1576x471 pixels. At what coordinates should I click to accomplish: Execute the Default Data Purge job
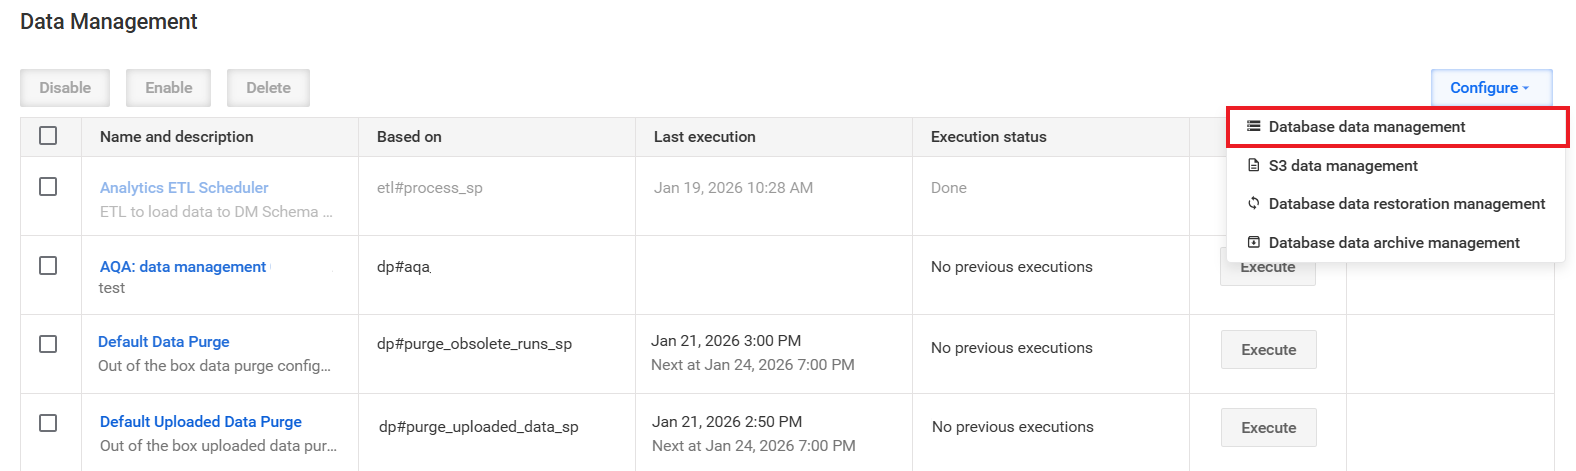click(x=1268, y=350)
